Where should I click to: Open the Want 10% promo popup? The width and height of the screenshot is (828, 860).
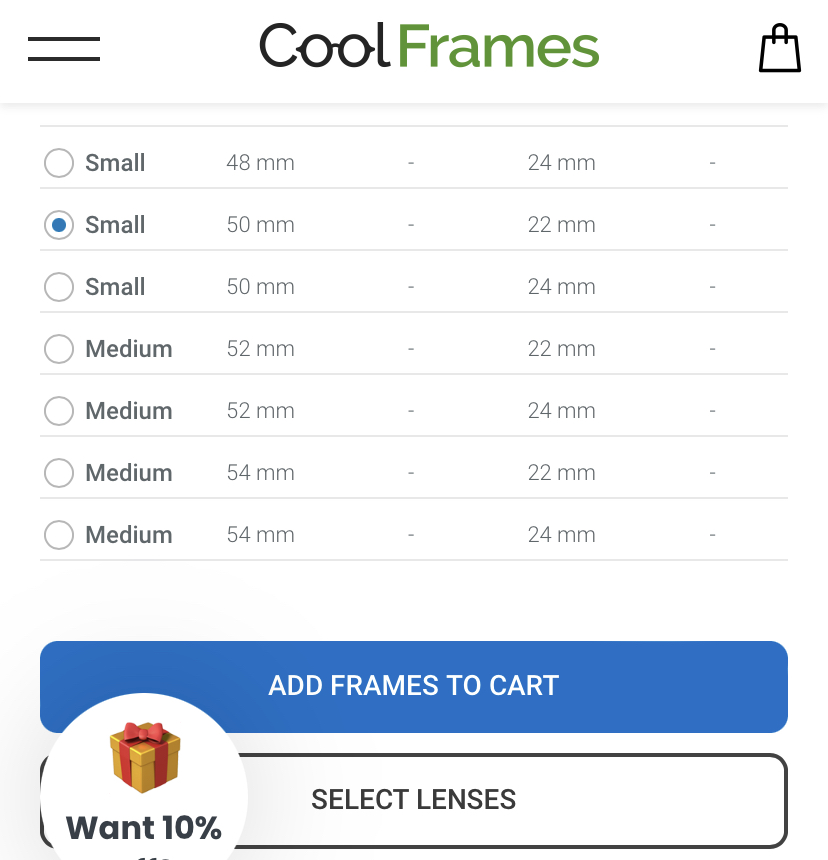[x=144, y=827]
